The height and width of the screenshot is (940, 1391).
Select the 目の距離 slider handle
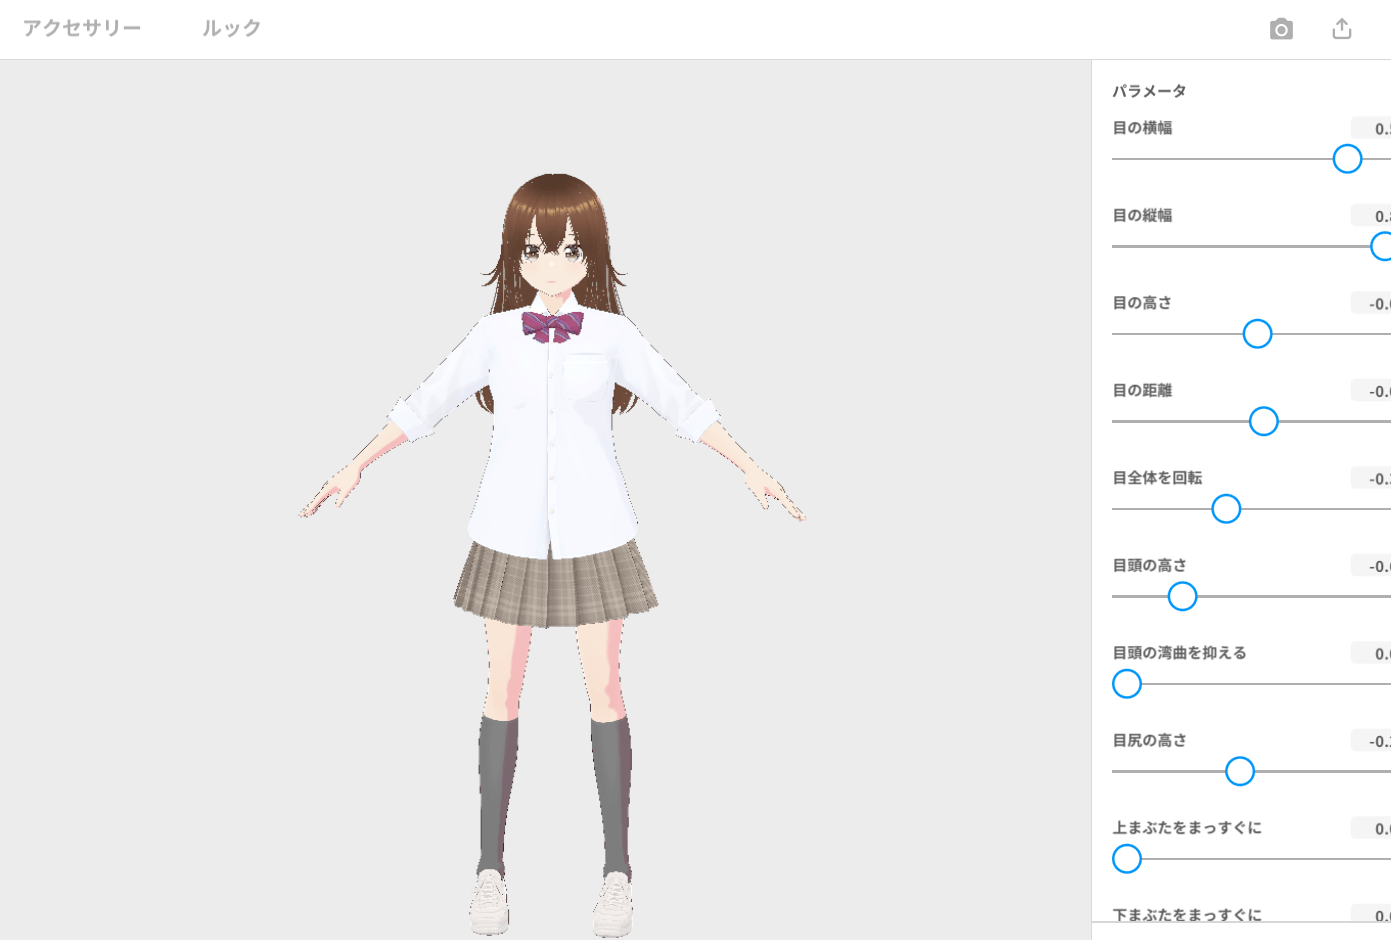point(1263,421)
